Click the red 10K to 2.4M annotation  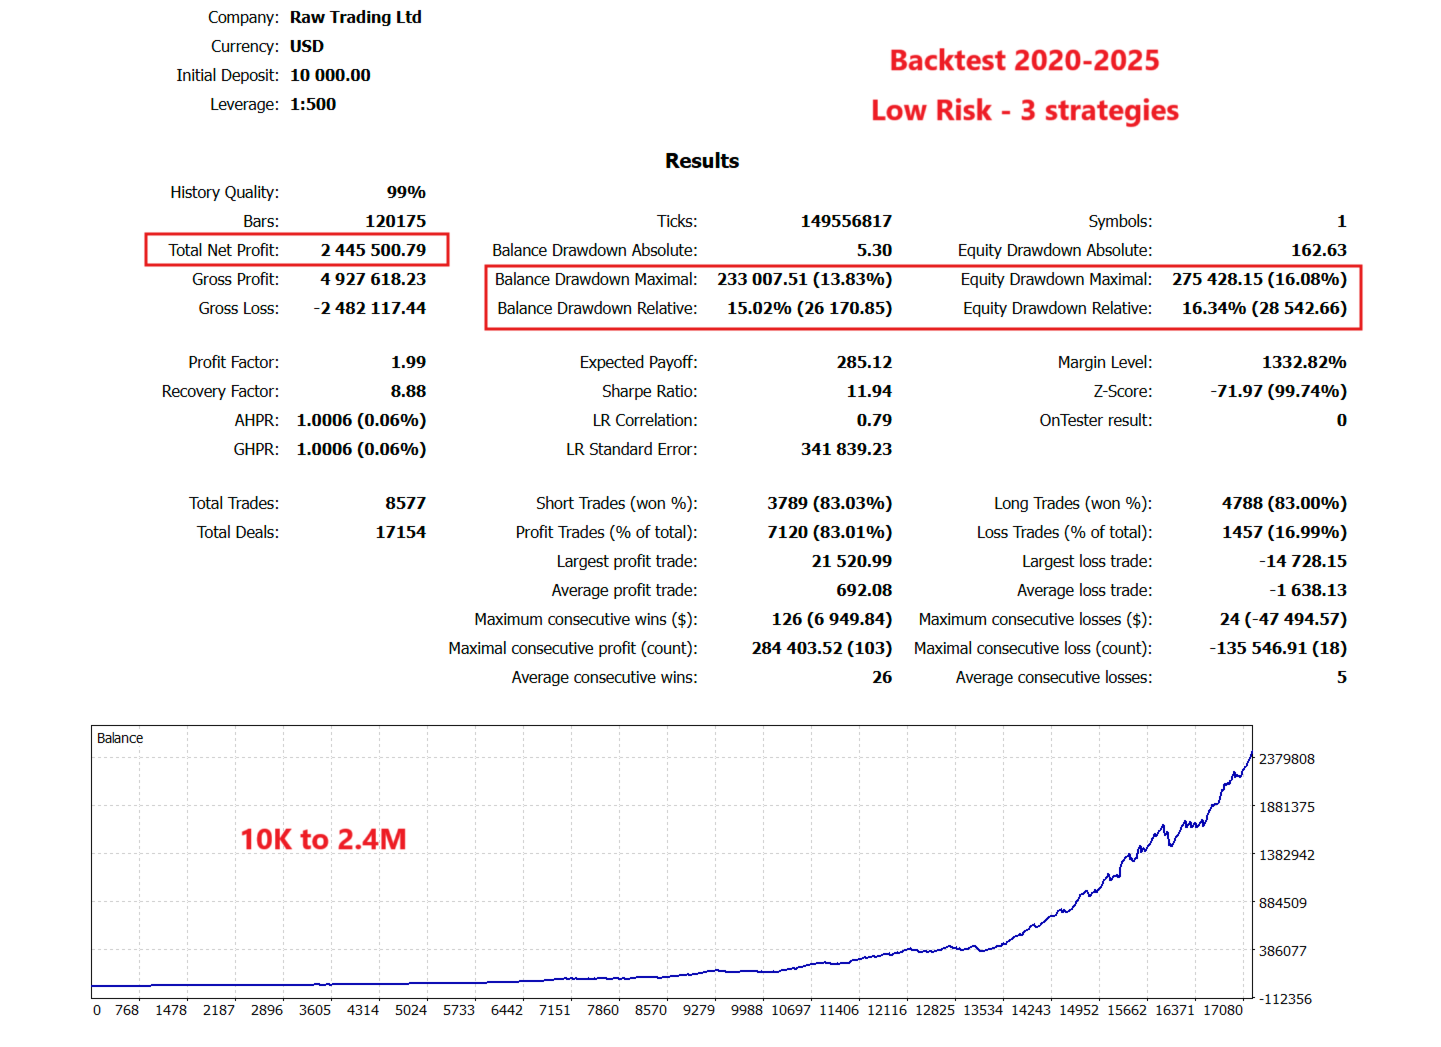[x=322, y=840]
